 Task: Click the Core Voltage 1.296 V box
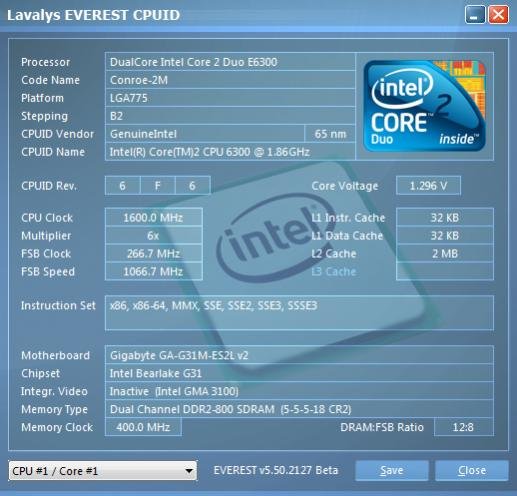[x=428, y=185]
